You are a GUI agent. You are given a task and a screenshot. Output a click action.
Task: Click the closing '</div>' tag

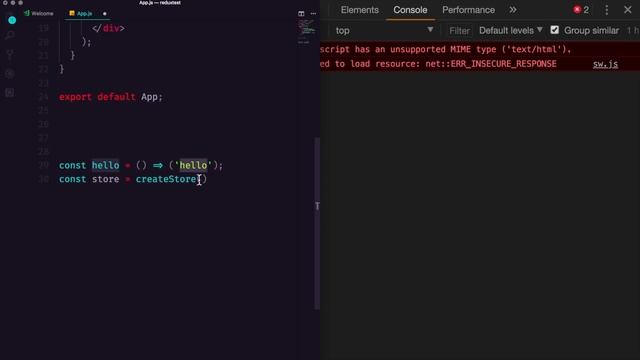pyautogui.click(x=108, y=28)
